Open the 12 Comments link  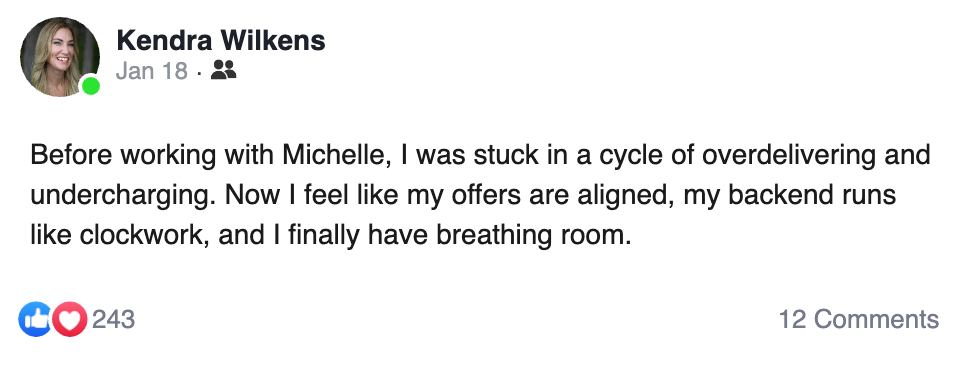click(x=859, y=319)
